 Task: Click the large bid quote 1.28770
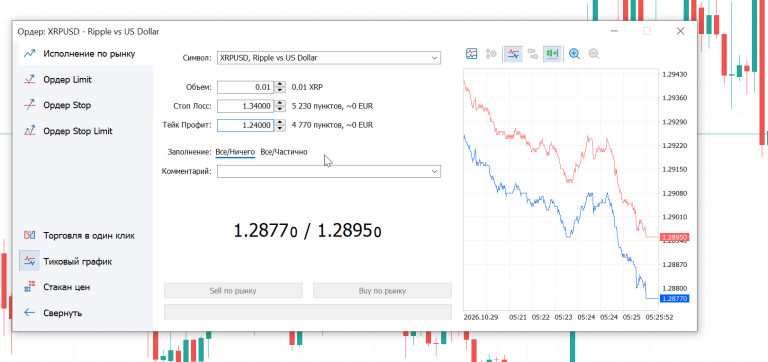point(265,230)
